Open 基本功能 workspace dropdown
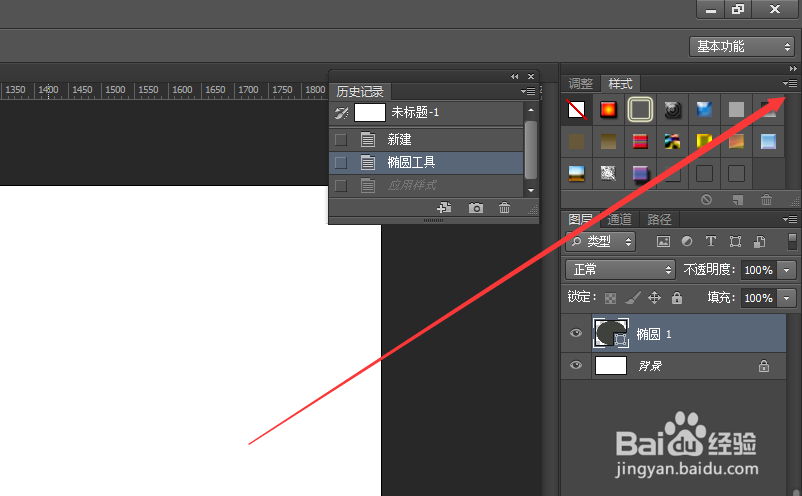Viewport: 802px width, 496px height. pyautogui.click(x=742, y=47)
